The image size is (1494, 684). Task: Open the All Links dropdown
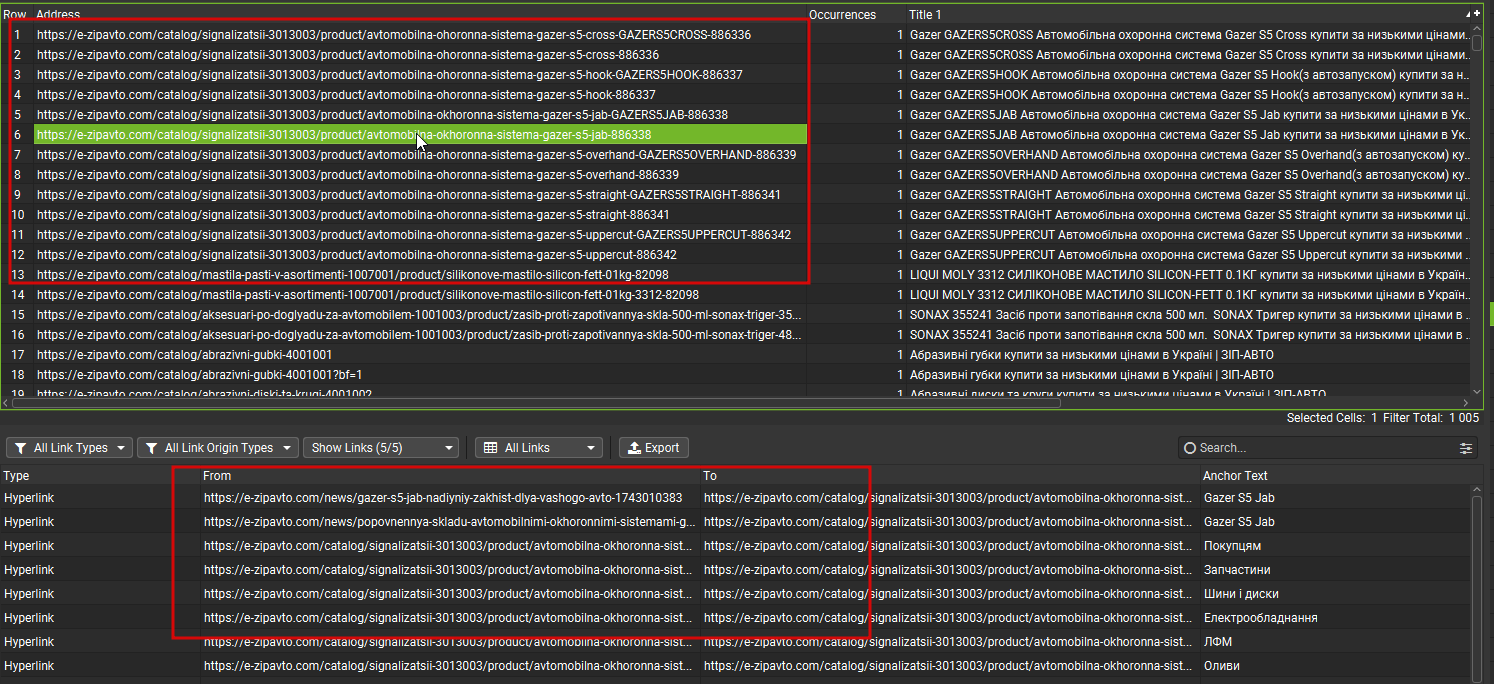click(539, 448)
